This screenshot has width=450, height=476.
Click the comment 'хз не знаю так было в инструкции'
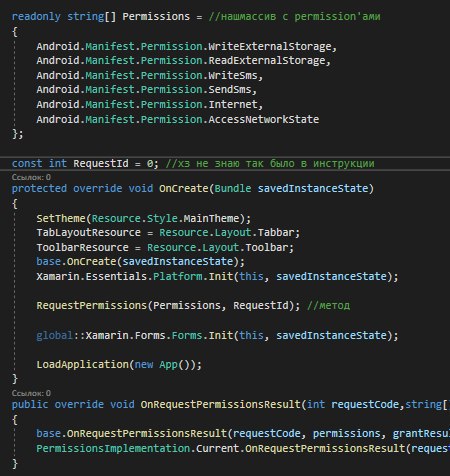[x=270, y=163]
